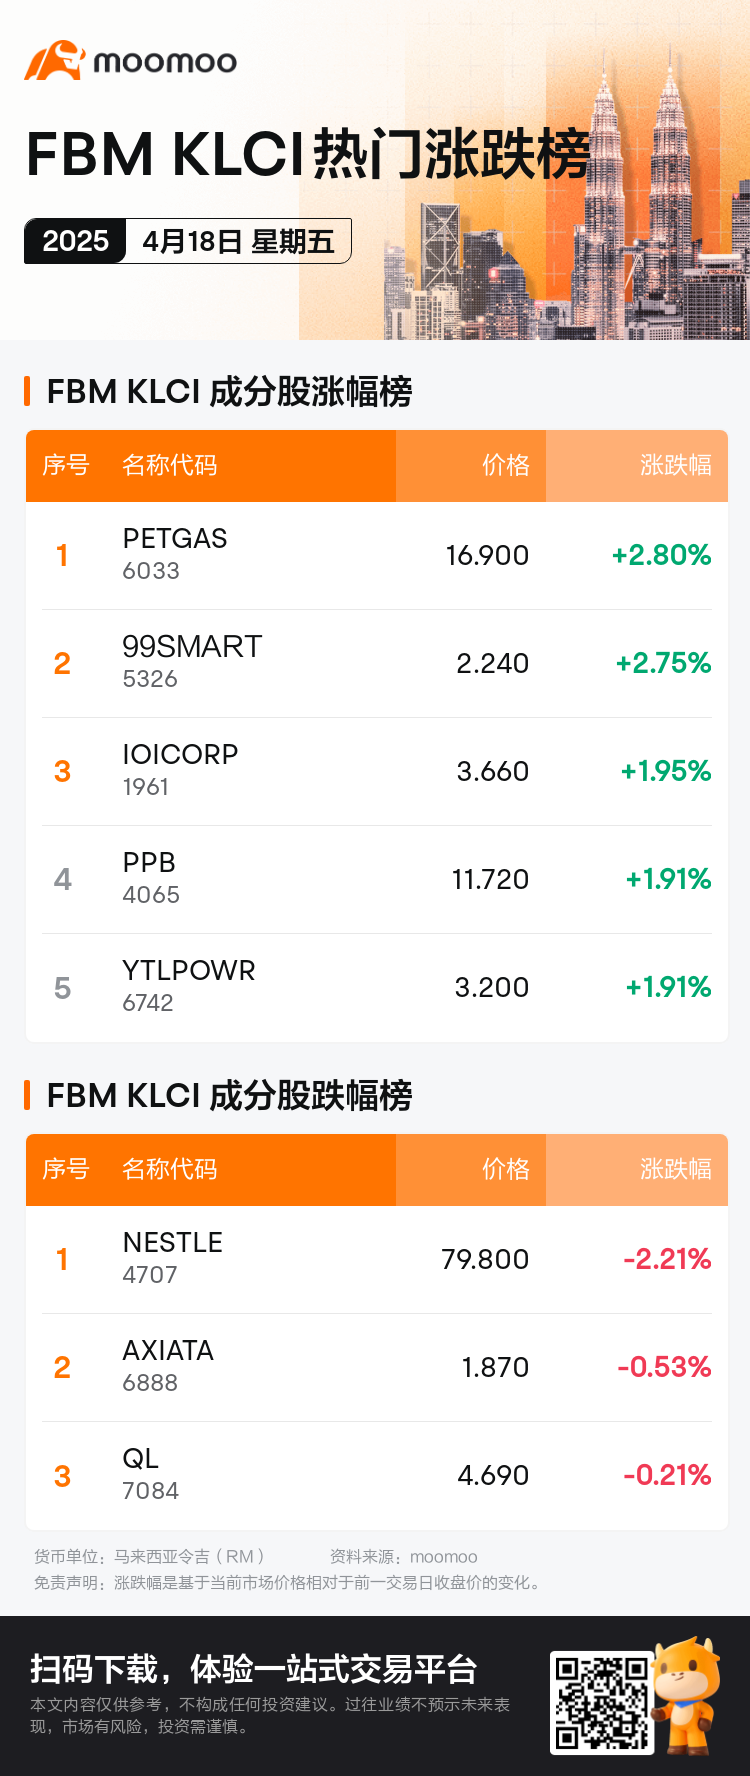Click the orange bull mascot by QR code

point(687,1696)
